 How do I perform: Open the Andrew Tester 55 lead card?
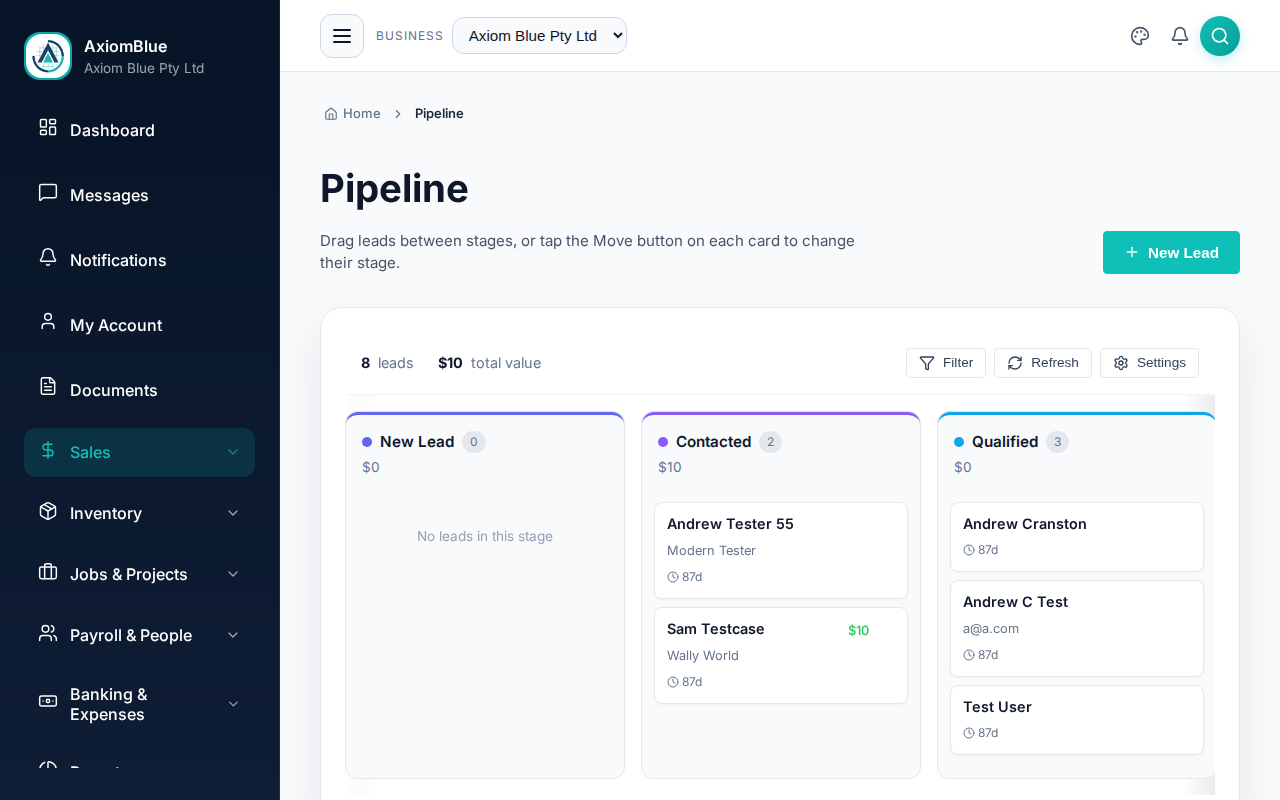pos(781,550)
